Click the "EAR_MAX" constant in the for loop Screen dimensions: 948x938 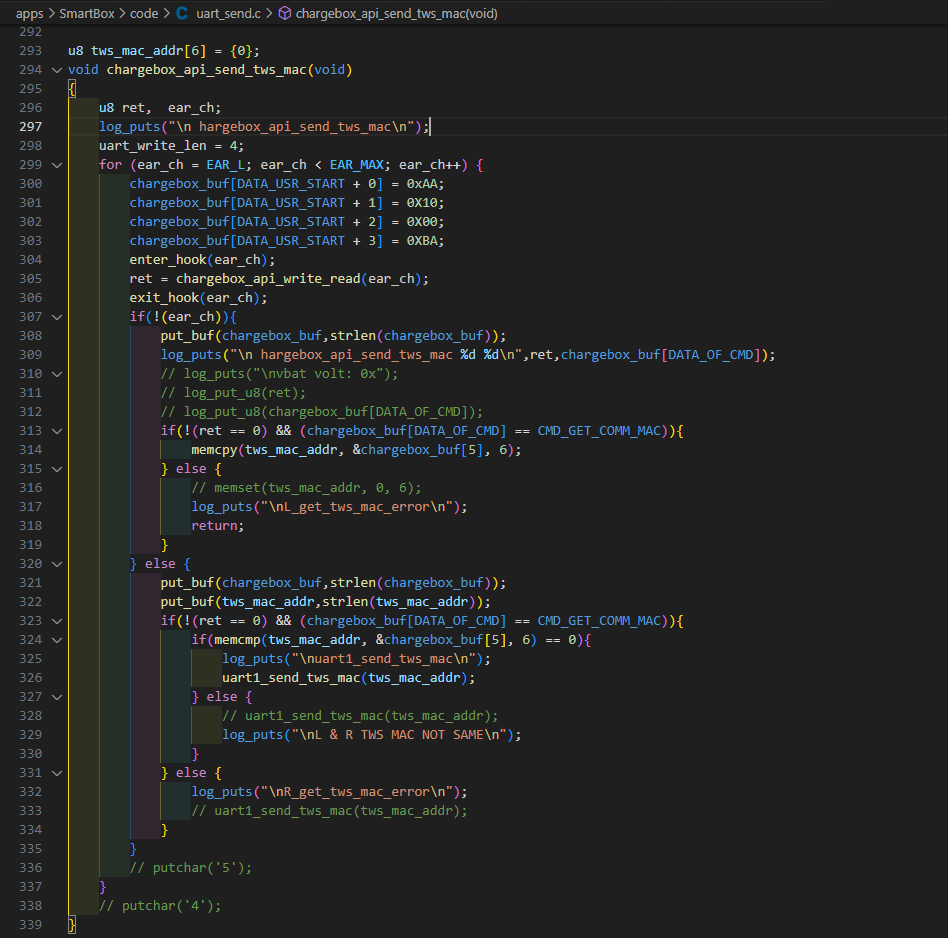click(356, 165)
